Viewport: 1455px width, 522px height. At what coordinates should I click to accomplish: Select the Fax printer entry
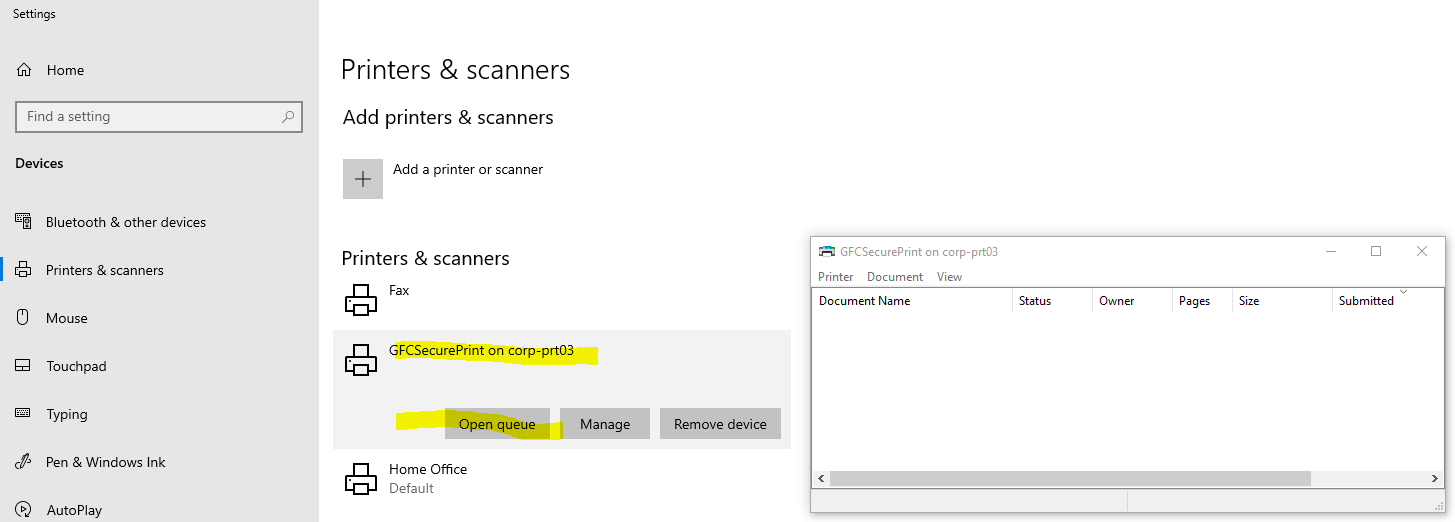click(399, 291)
